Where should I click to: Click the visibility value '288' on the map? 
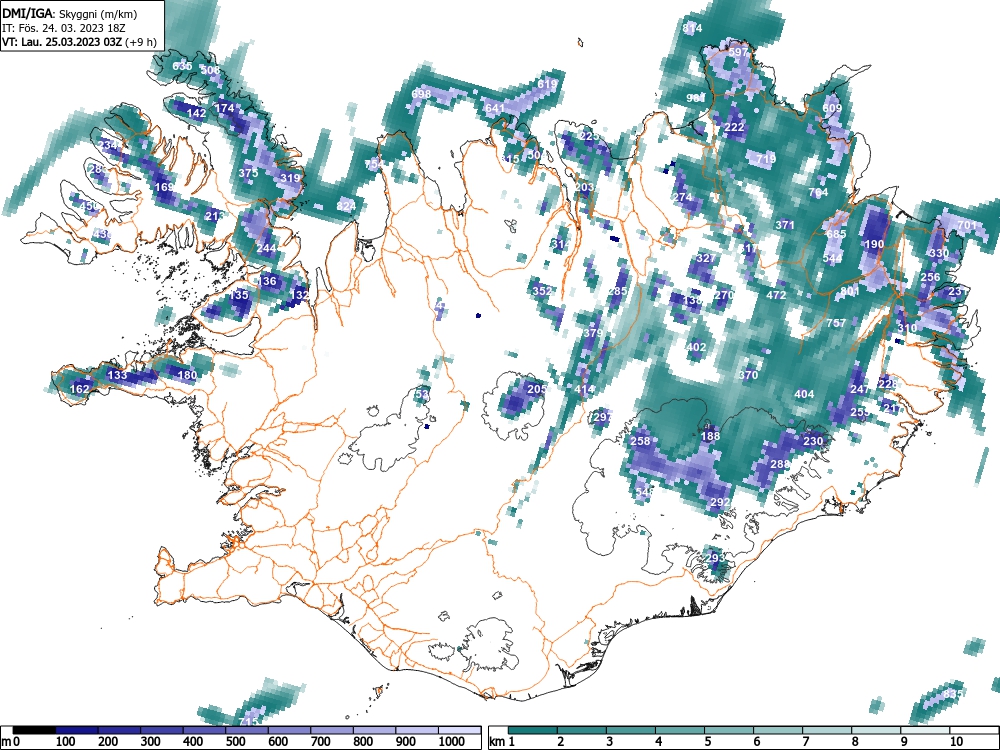[x=780, y=464]
